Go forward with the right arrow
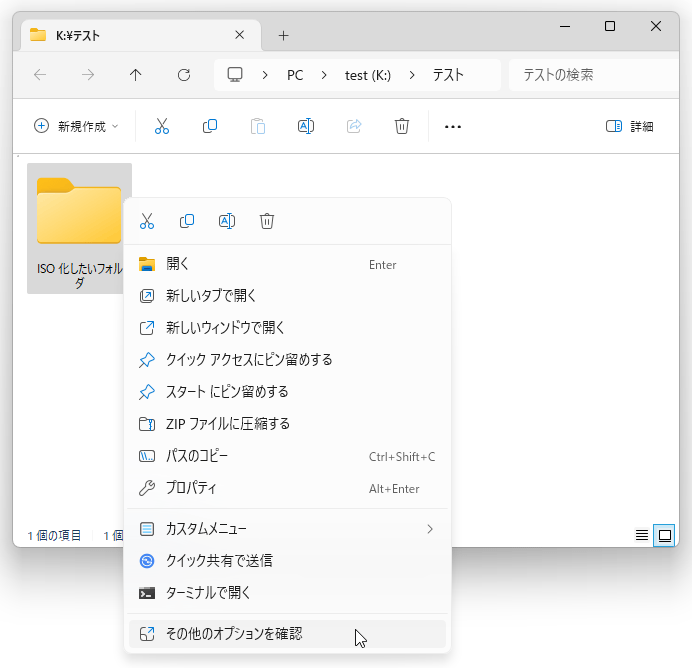Image resolution: width=692 pixels, height=668 pixels. click(x=88, y=75)
